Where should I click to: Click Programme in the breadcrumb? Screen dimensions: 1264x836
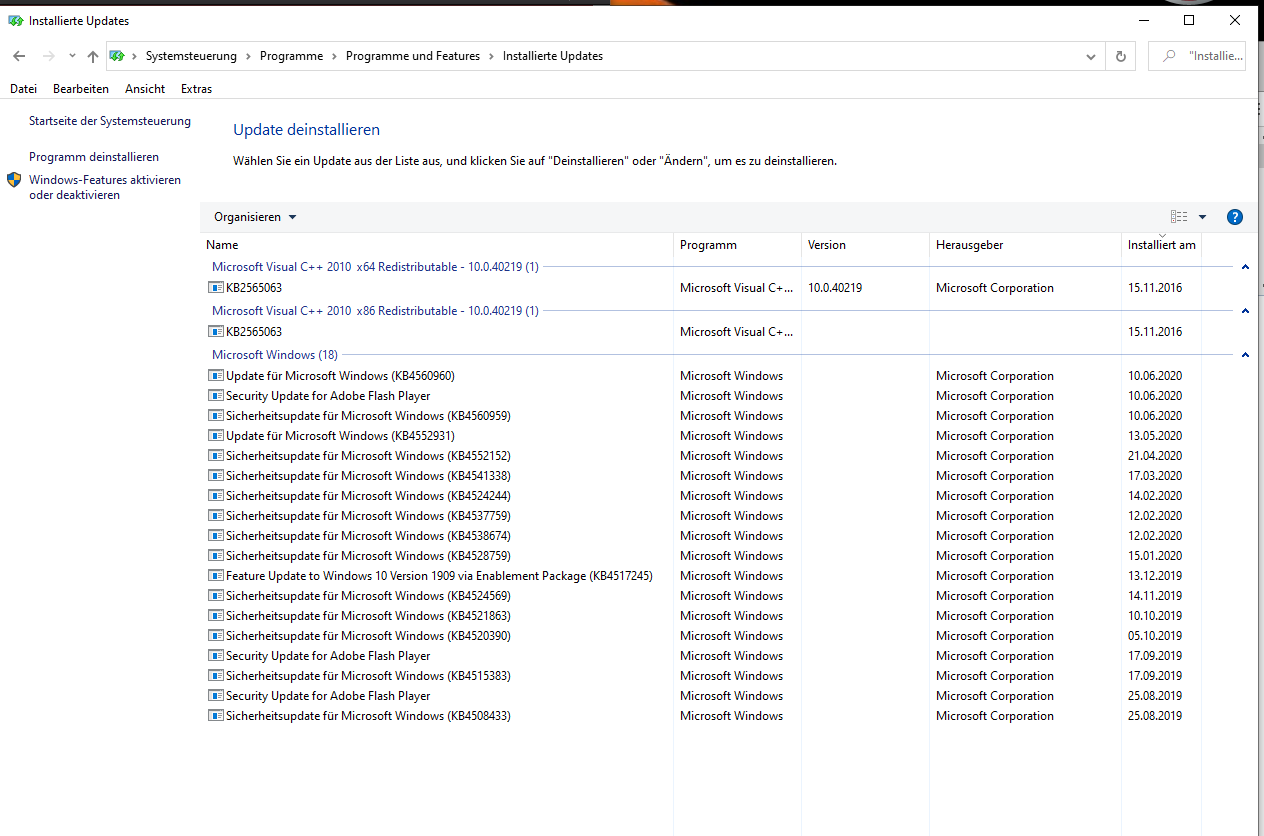pos(291,56)
